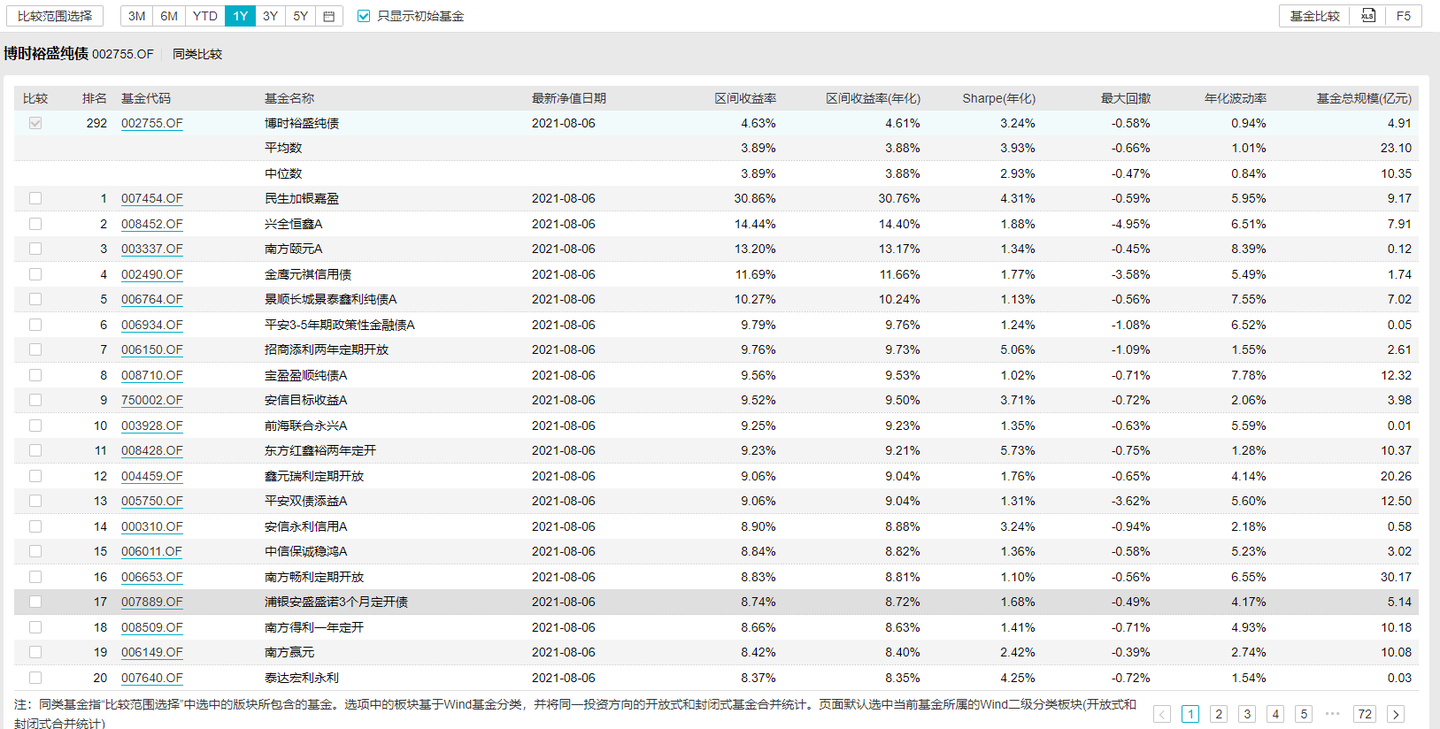The image size is (1440, 729).
Task: Choose the 5Y time range
Action: [x=300, y=16]
